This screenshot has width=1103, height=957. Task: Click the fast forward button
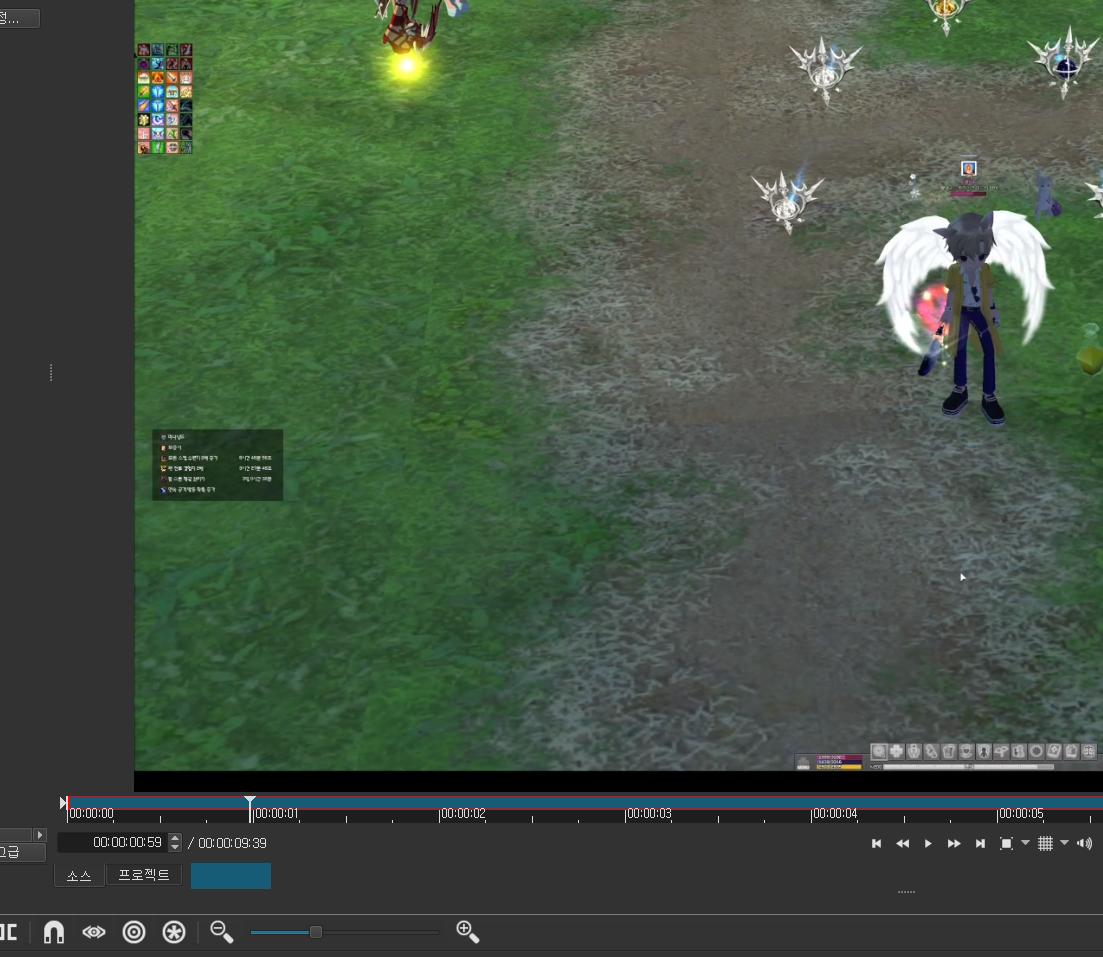(954, 843)
